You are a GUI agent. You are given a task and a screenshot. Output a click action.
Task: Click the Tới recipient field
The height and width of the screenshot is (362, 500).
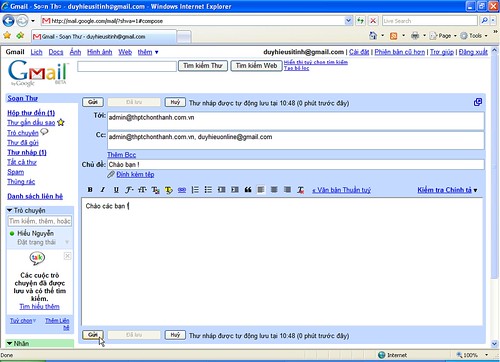296,121
